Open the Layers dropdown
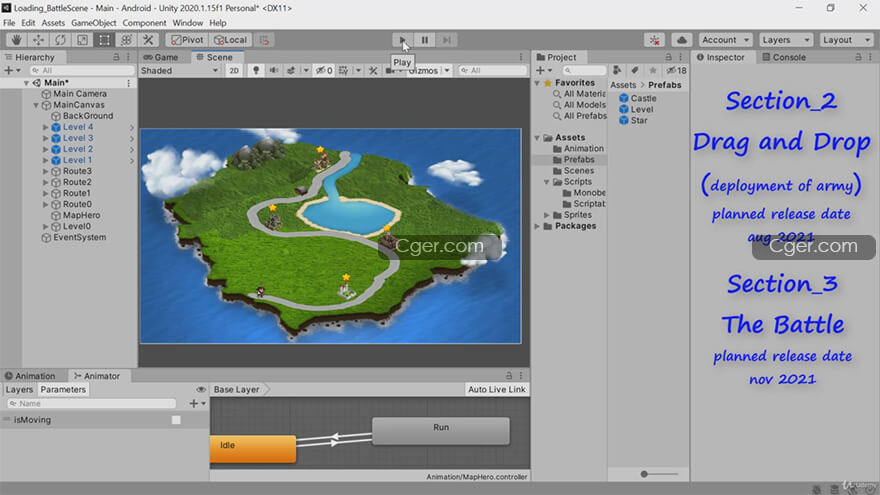The height and width of the screenshot is (495, 880). point(785,40)
